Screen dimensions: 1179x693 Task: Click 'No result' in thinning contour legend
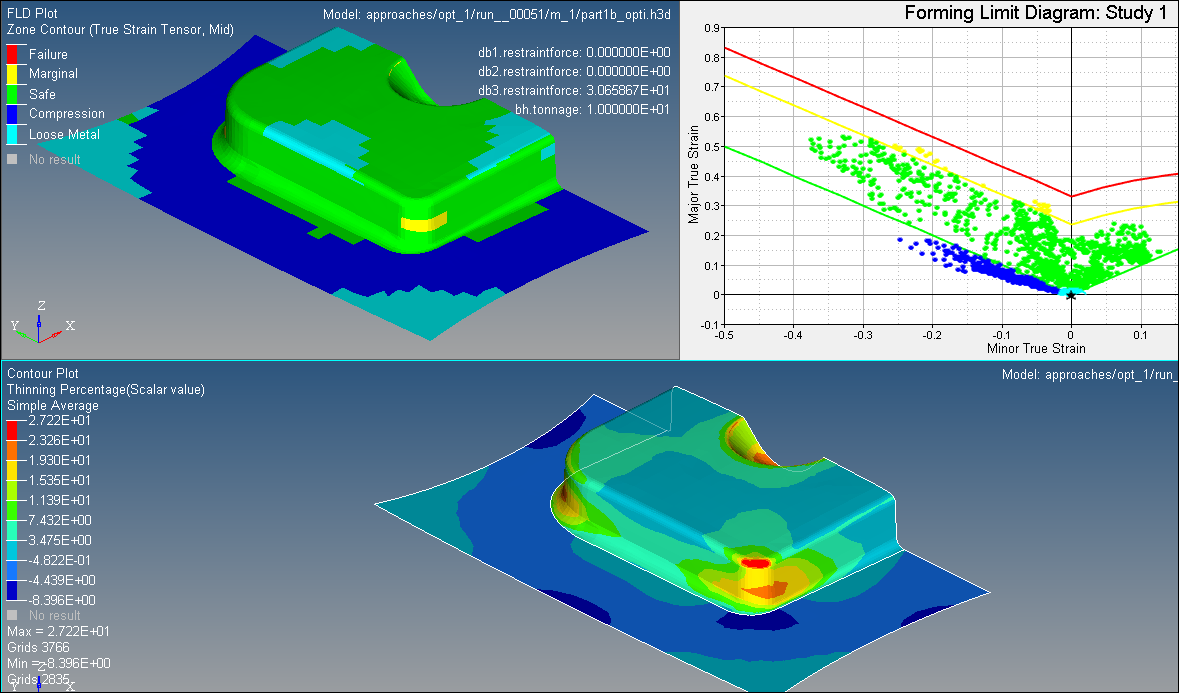(54, 616)
